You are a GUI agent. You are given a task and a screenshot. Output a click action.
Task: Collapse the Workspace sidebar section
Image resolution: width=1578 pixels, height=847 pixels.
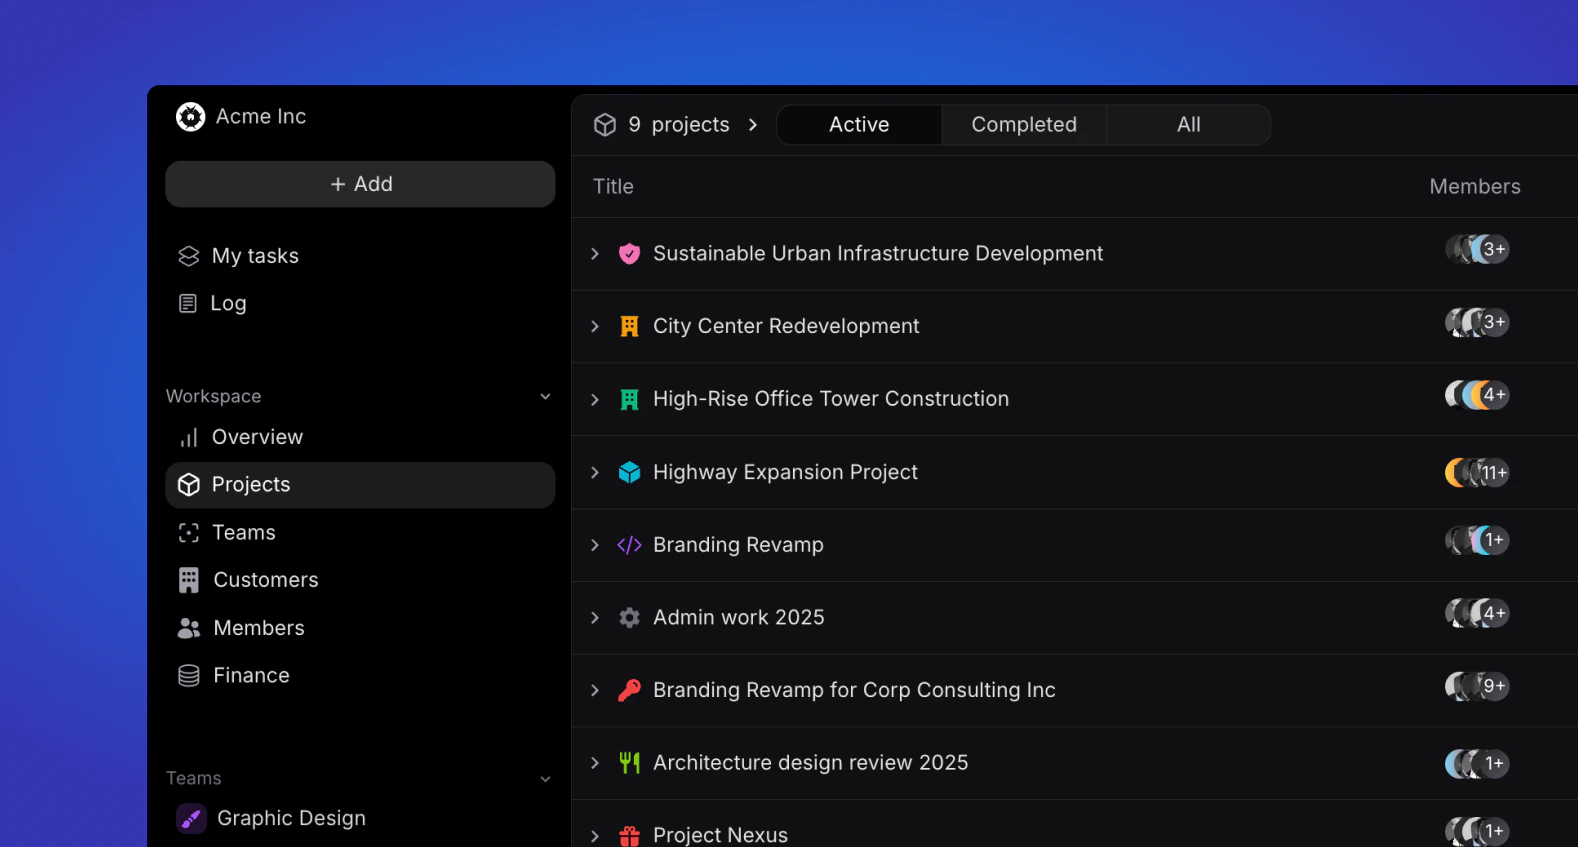click(545, 397)
